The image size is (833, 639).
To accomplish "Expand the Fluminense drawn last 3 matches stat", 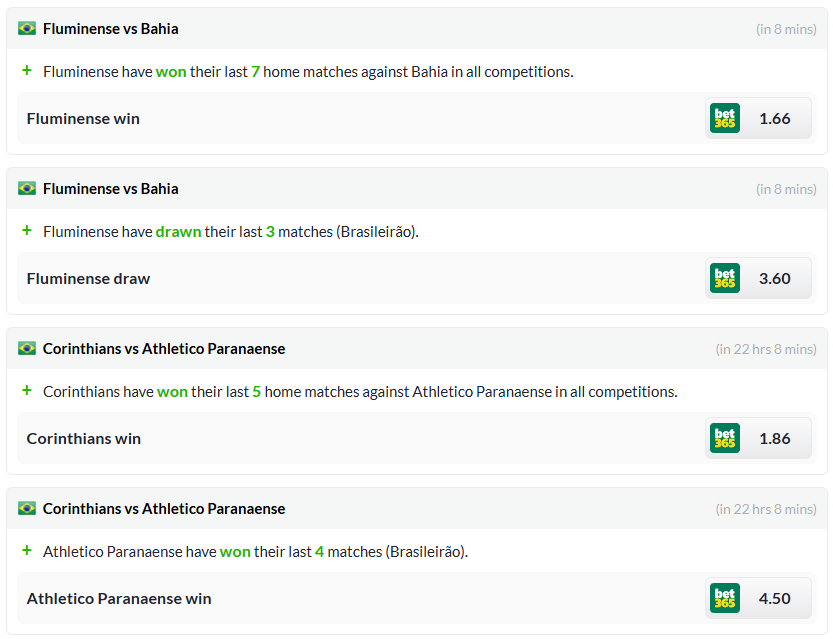I will (x=27, y=230).
